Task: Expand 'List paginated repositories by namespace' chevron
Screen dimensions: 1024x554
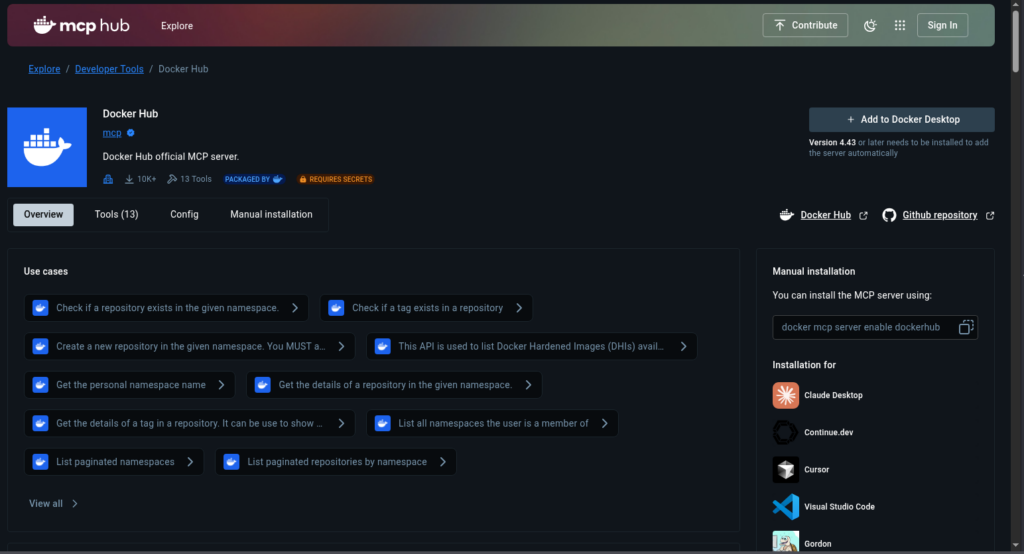Action: [x=443, y=462]
